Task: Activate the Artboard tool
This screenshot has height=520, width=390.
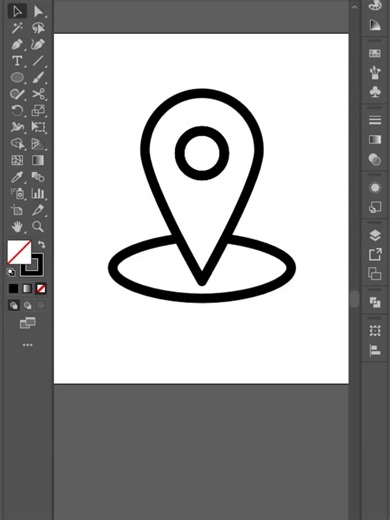Action: (x=17, y=210)
